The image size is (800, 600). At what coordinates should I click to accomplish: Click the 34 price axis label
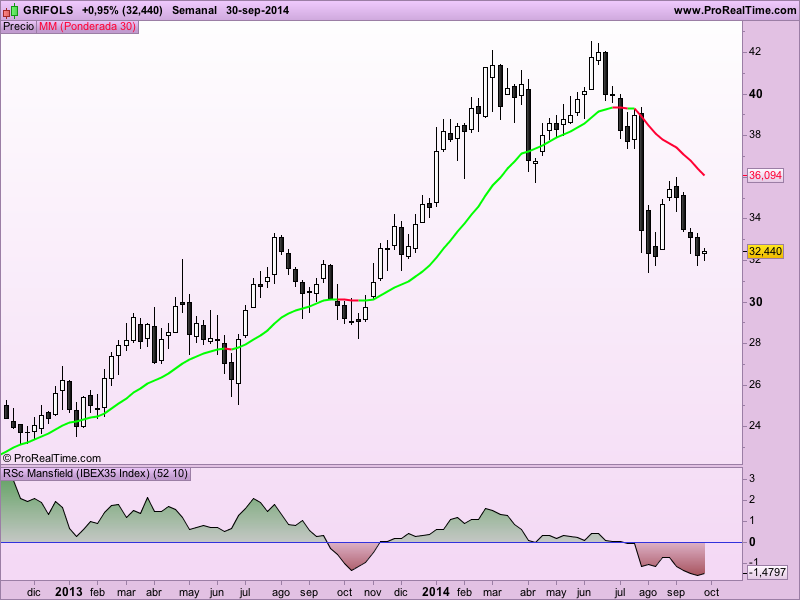[755, 217]
